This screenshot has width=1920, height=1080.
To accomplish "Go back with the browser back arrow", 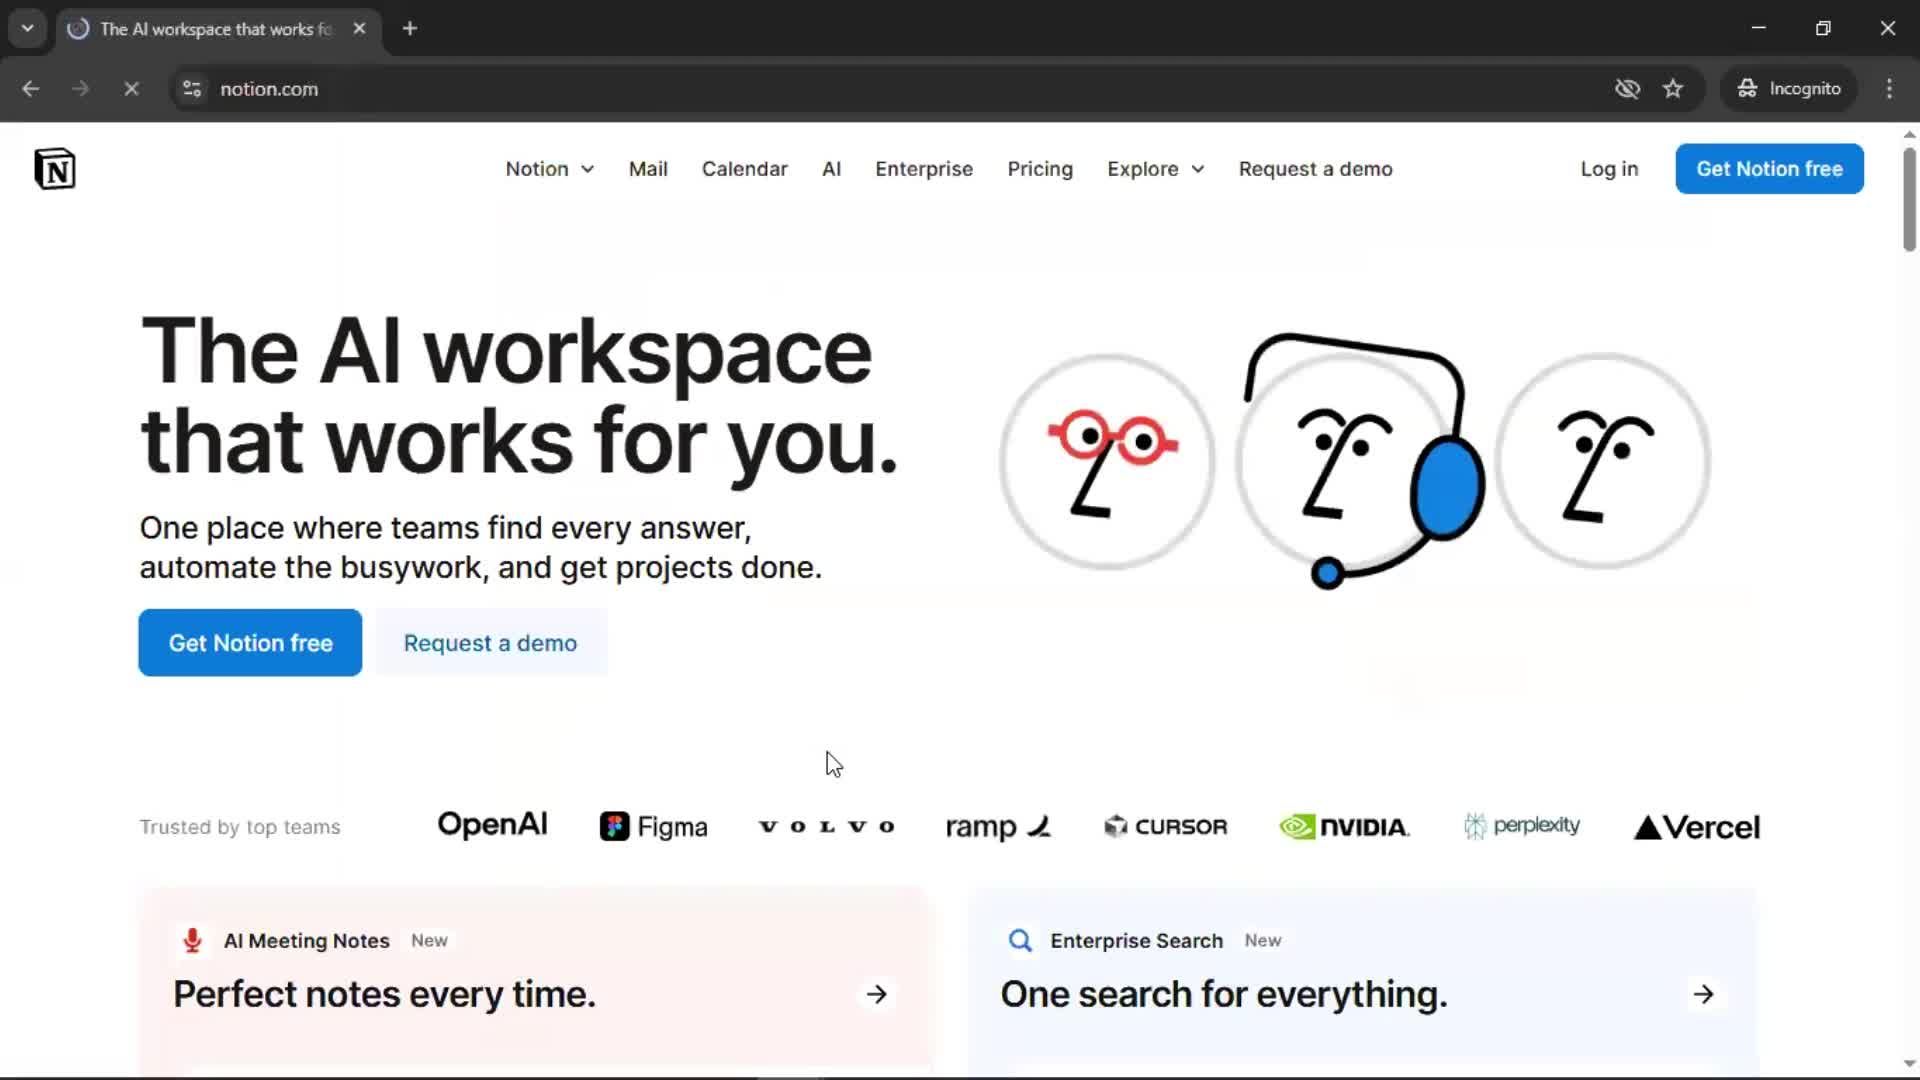I will point(31,89).
